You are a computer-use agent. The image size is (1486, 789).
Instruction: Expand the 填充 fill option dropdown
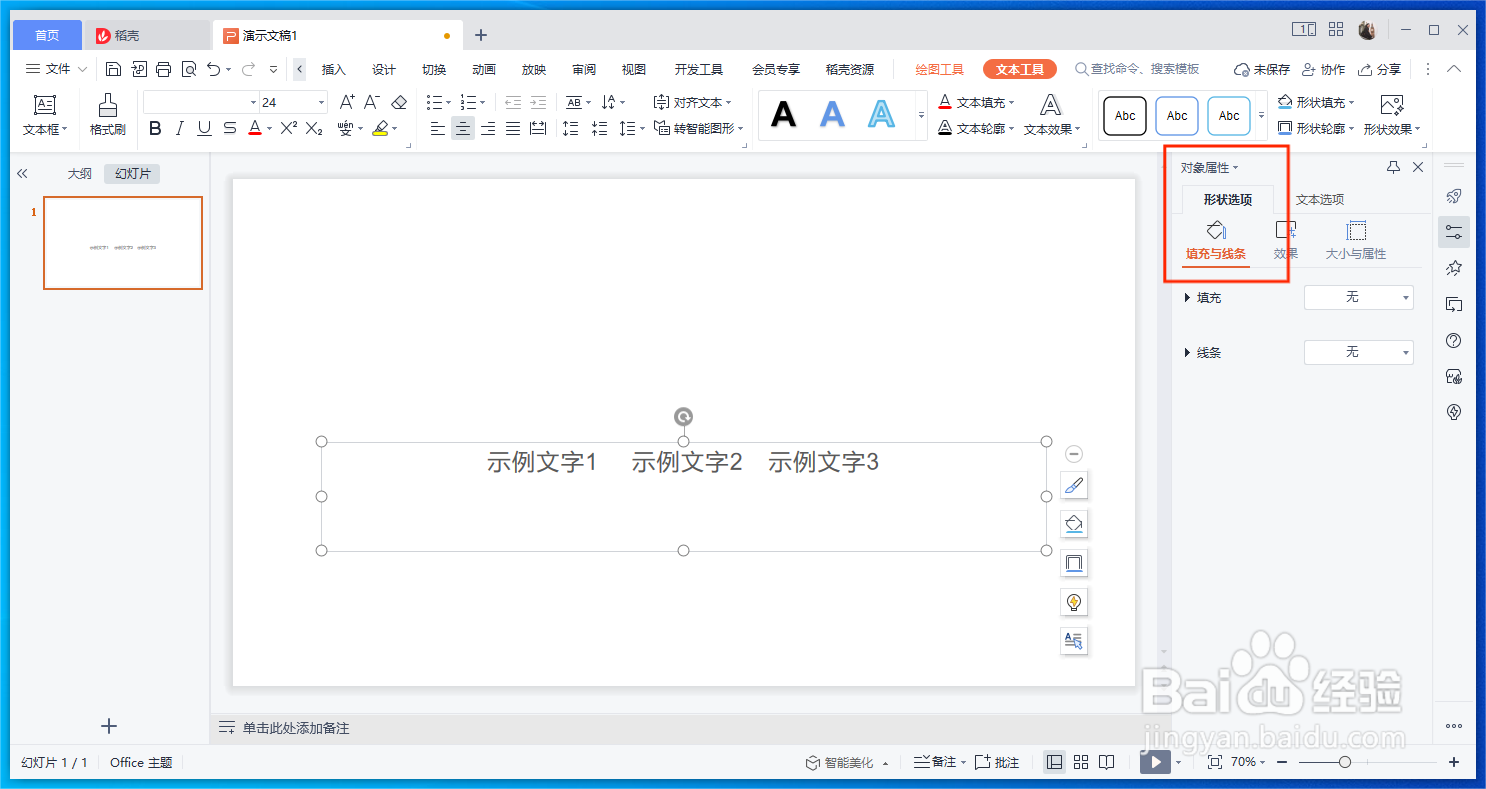[x=1358, y=297]
